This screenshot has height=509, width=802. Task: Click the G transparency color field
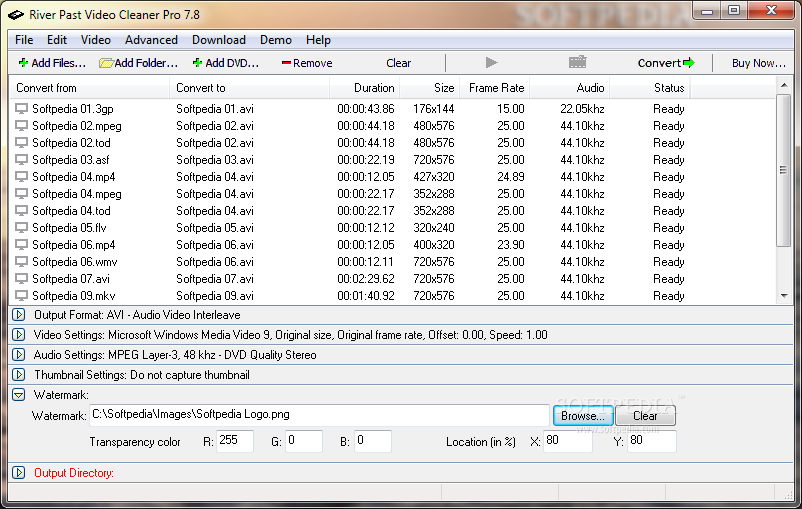click(304, 441)
